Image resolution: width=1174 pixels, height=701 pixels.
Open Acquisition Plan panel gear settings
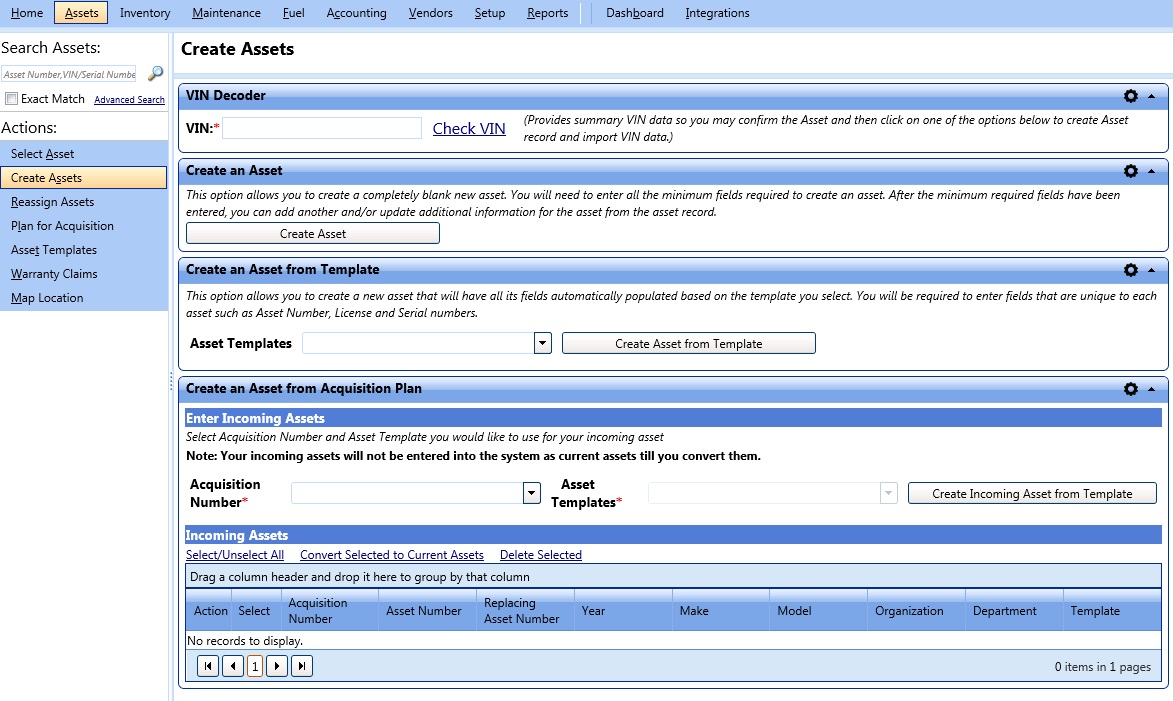click(1131, 389)
